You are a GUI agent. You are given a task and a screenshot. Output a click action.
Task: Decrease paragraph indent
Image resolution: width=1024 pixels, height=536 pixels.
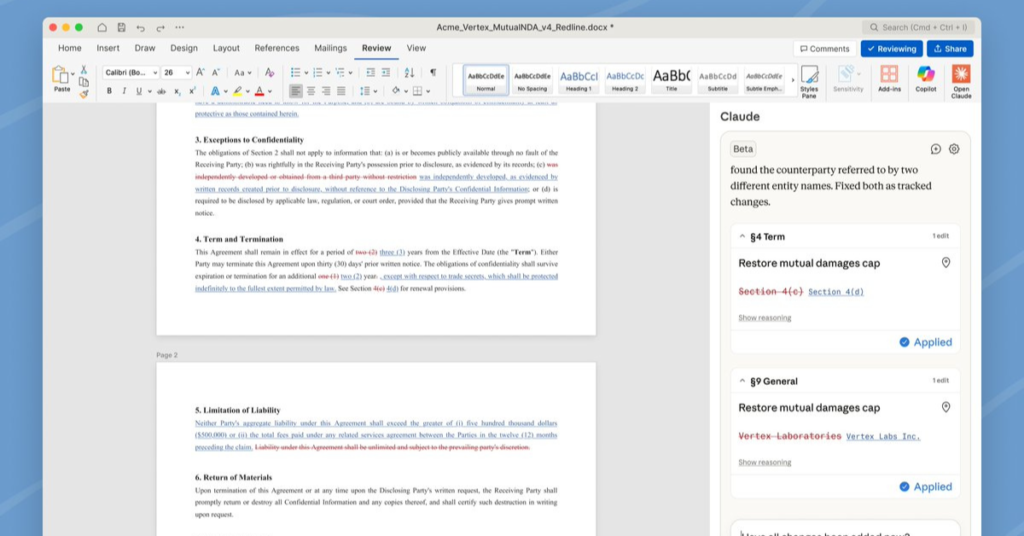pos(370,72)
